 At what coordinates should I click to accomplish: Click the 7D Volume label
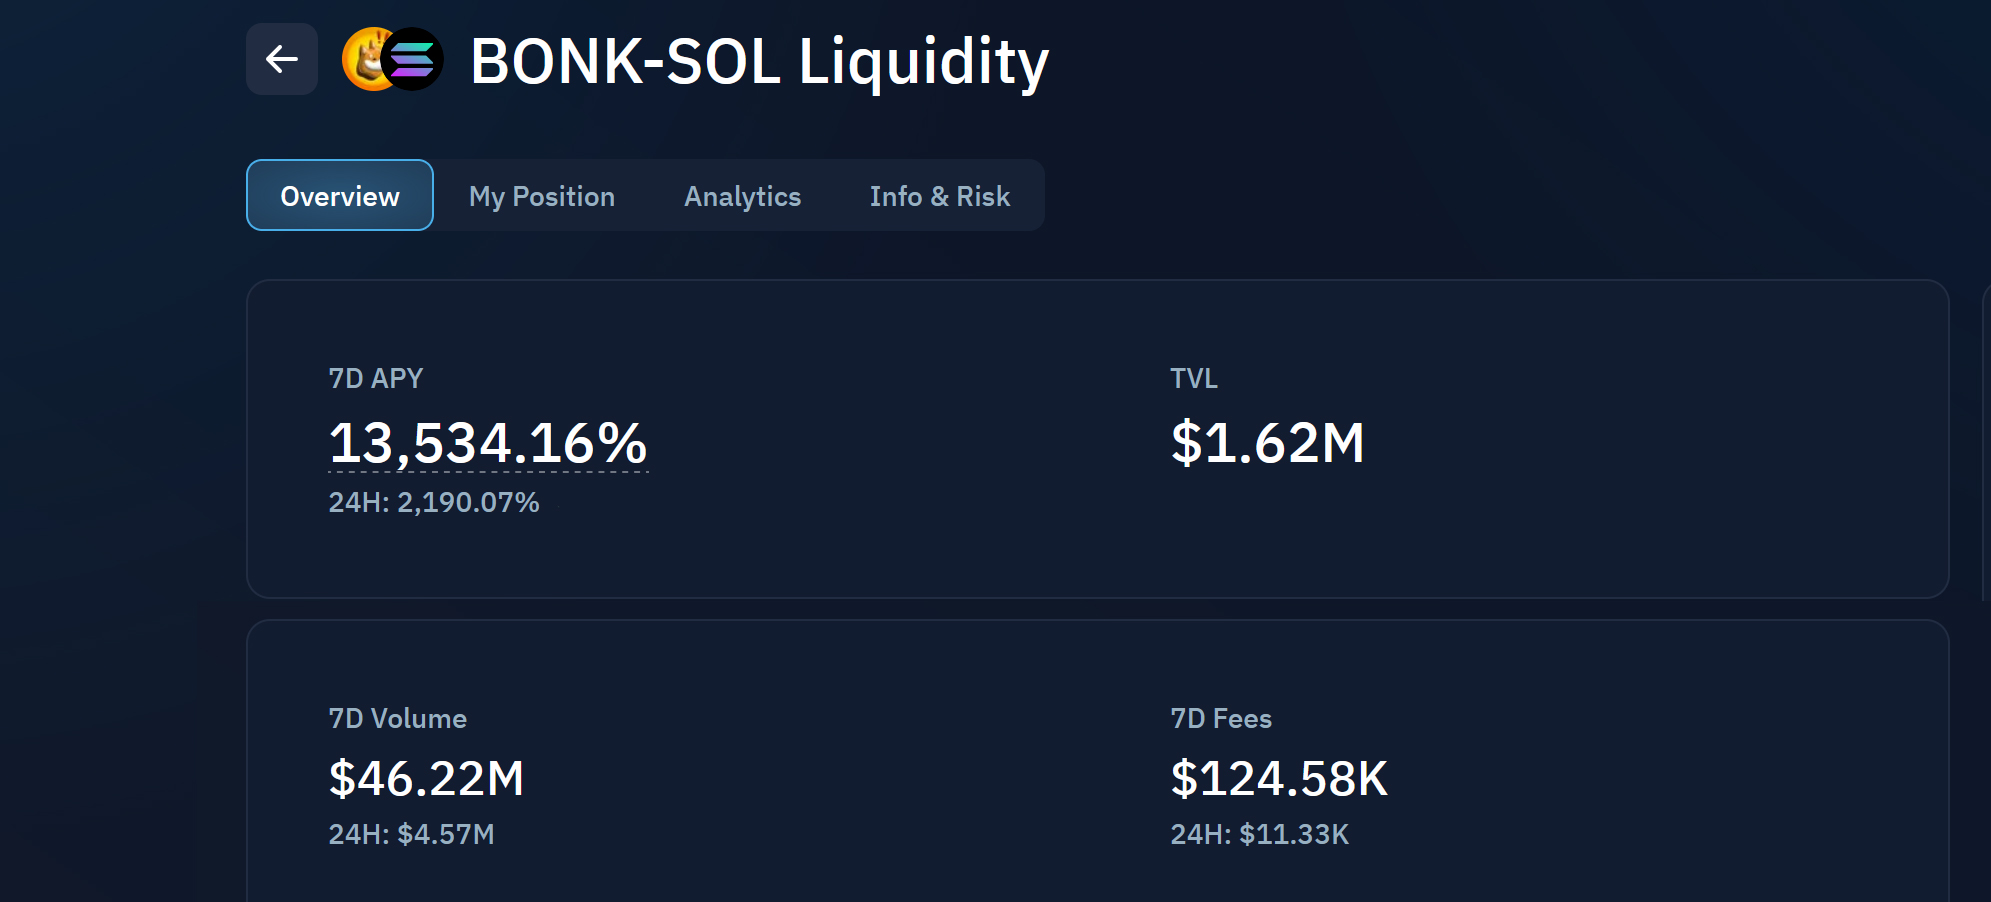click(398, 718)
